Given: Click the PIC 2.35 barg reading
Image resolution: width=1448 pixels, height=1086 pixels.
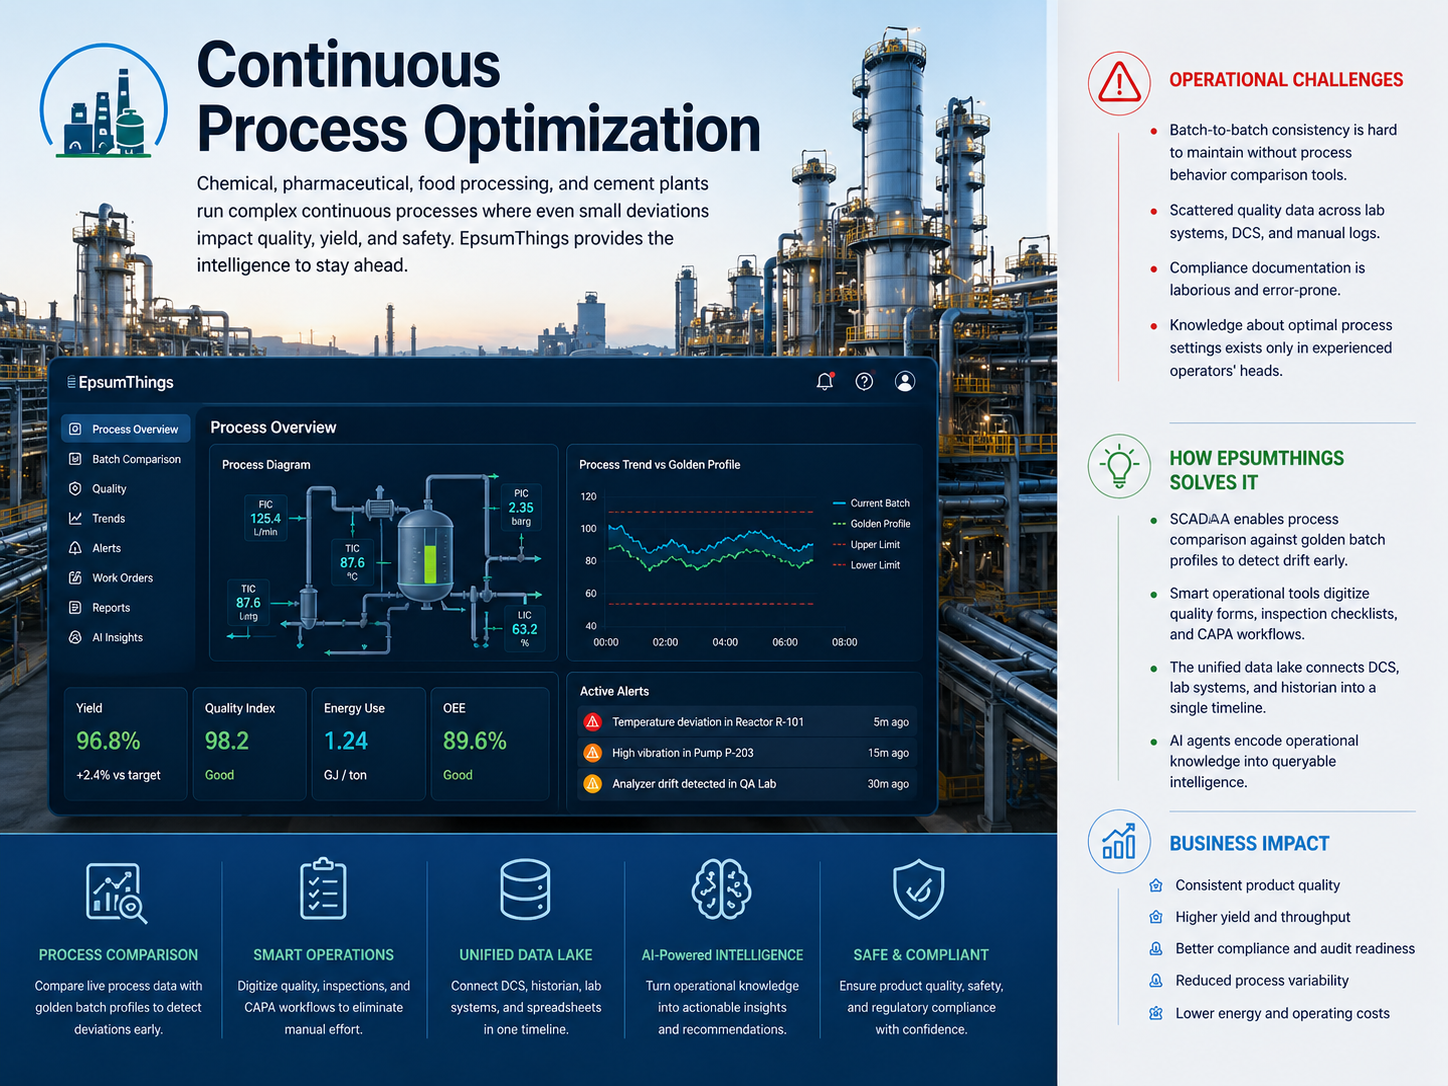Looking at the screenshot, I should (x=521, y=507).
